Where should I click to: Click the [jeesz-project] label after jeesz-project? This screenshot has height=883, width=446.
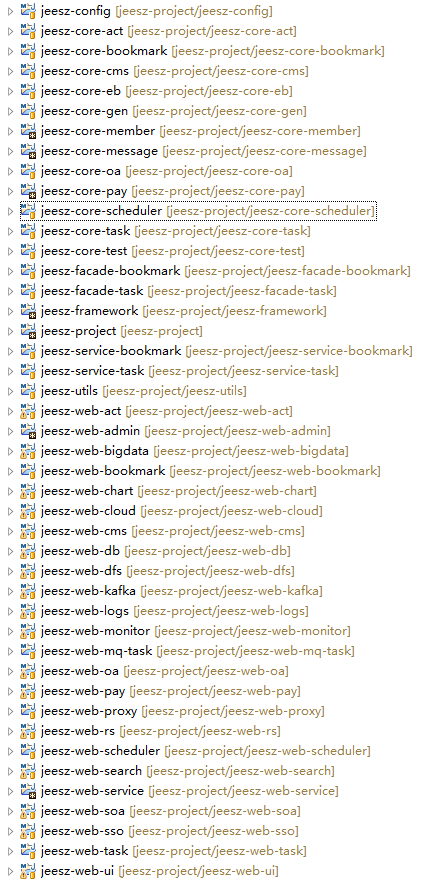pos(162,332)
